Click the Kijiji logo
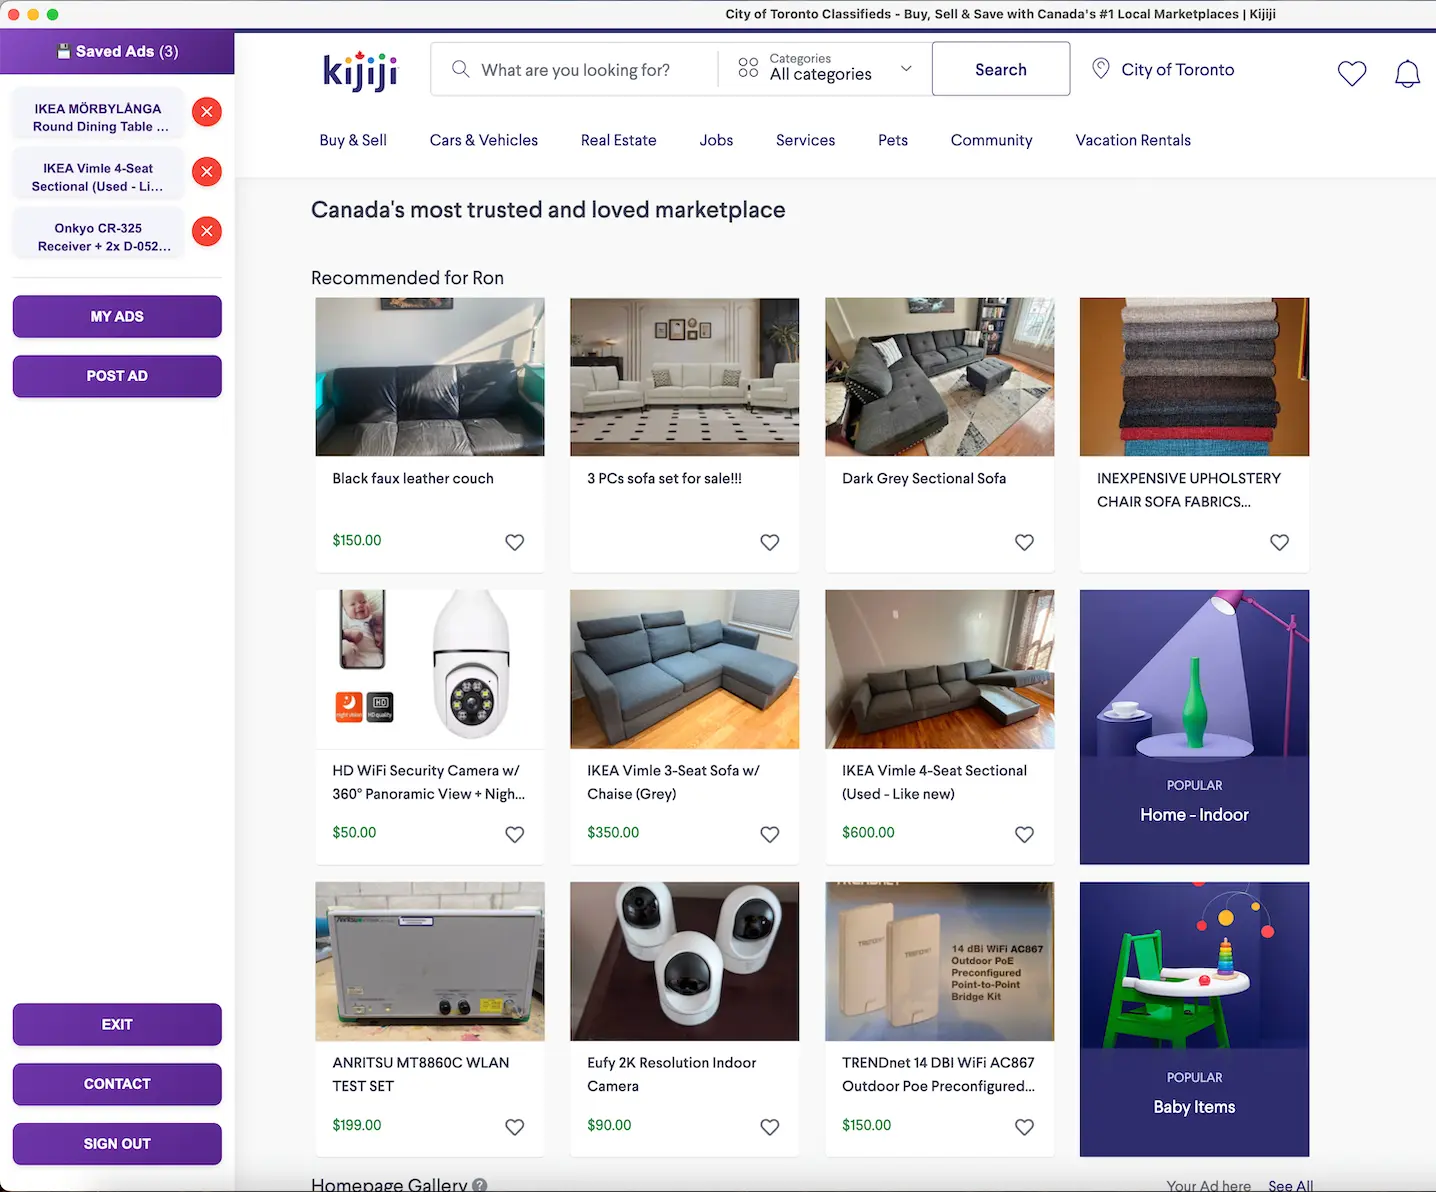The image size is (1436, 1192). coord(361,71)
